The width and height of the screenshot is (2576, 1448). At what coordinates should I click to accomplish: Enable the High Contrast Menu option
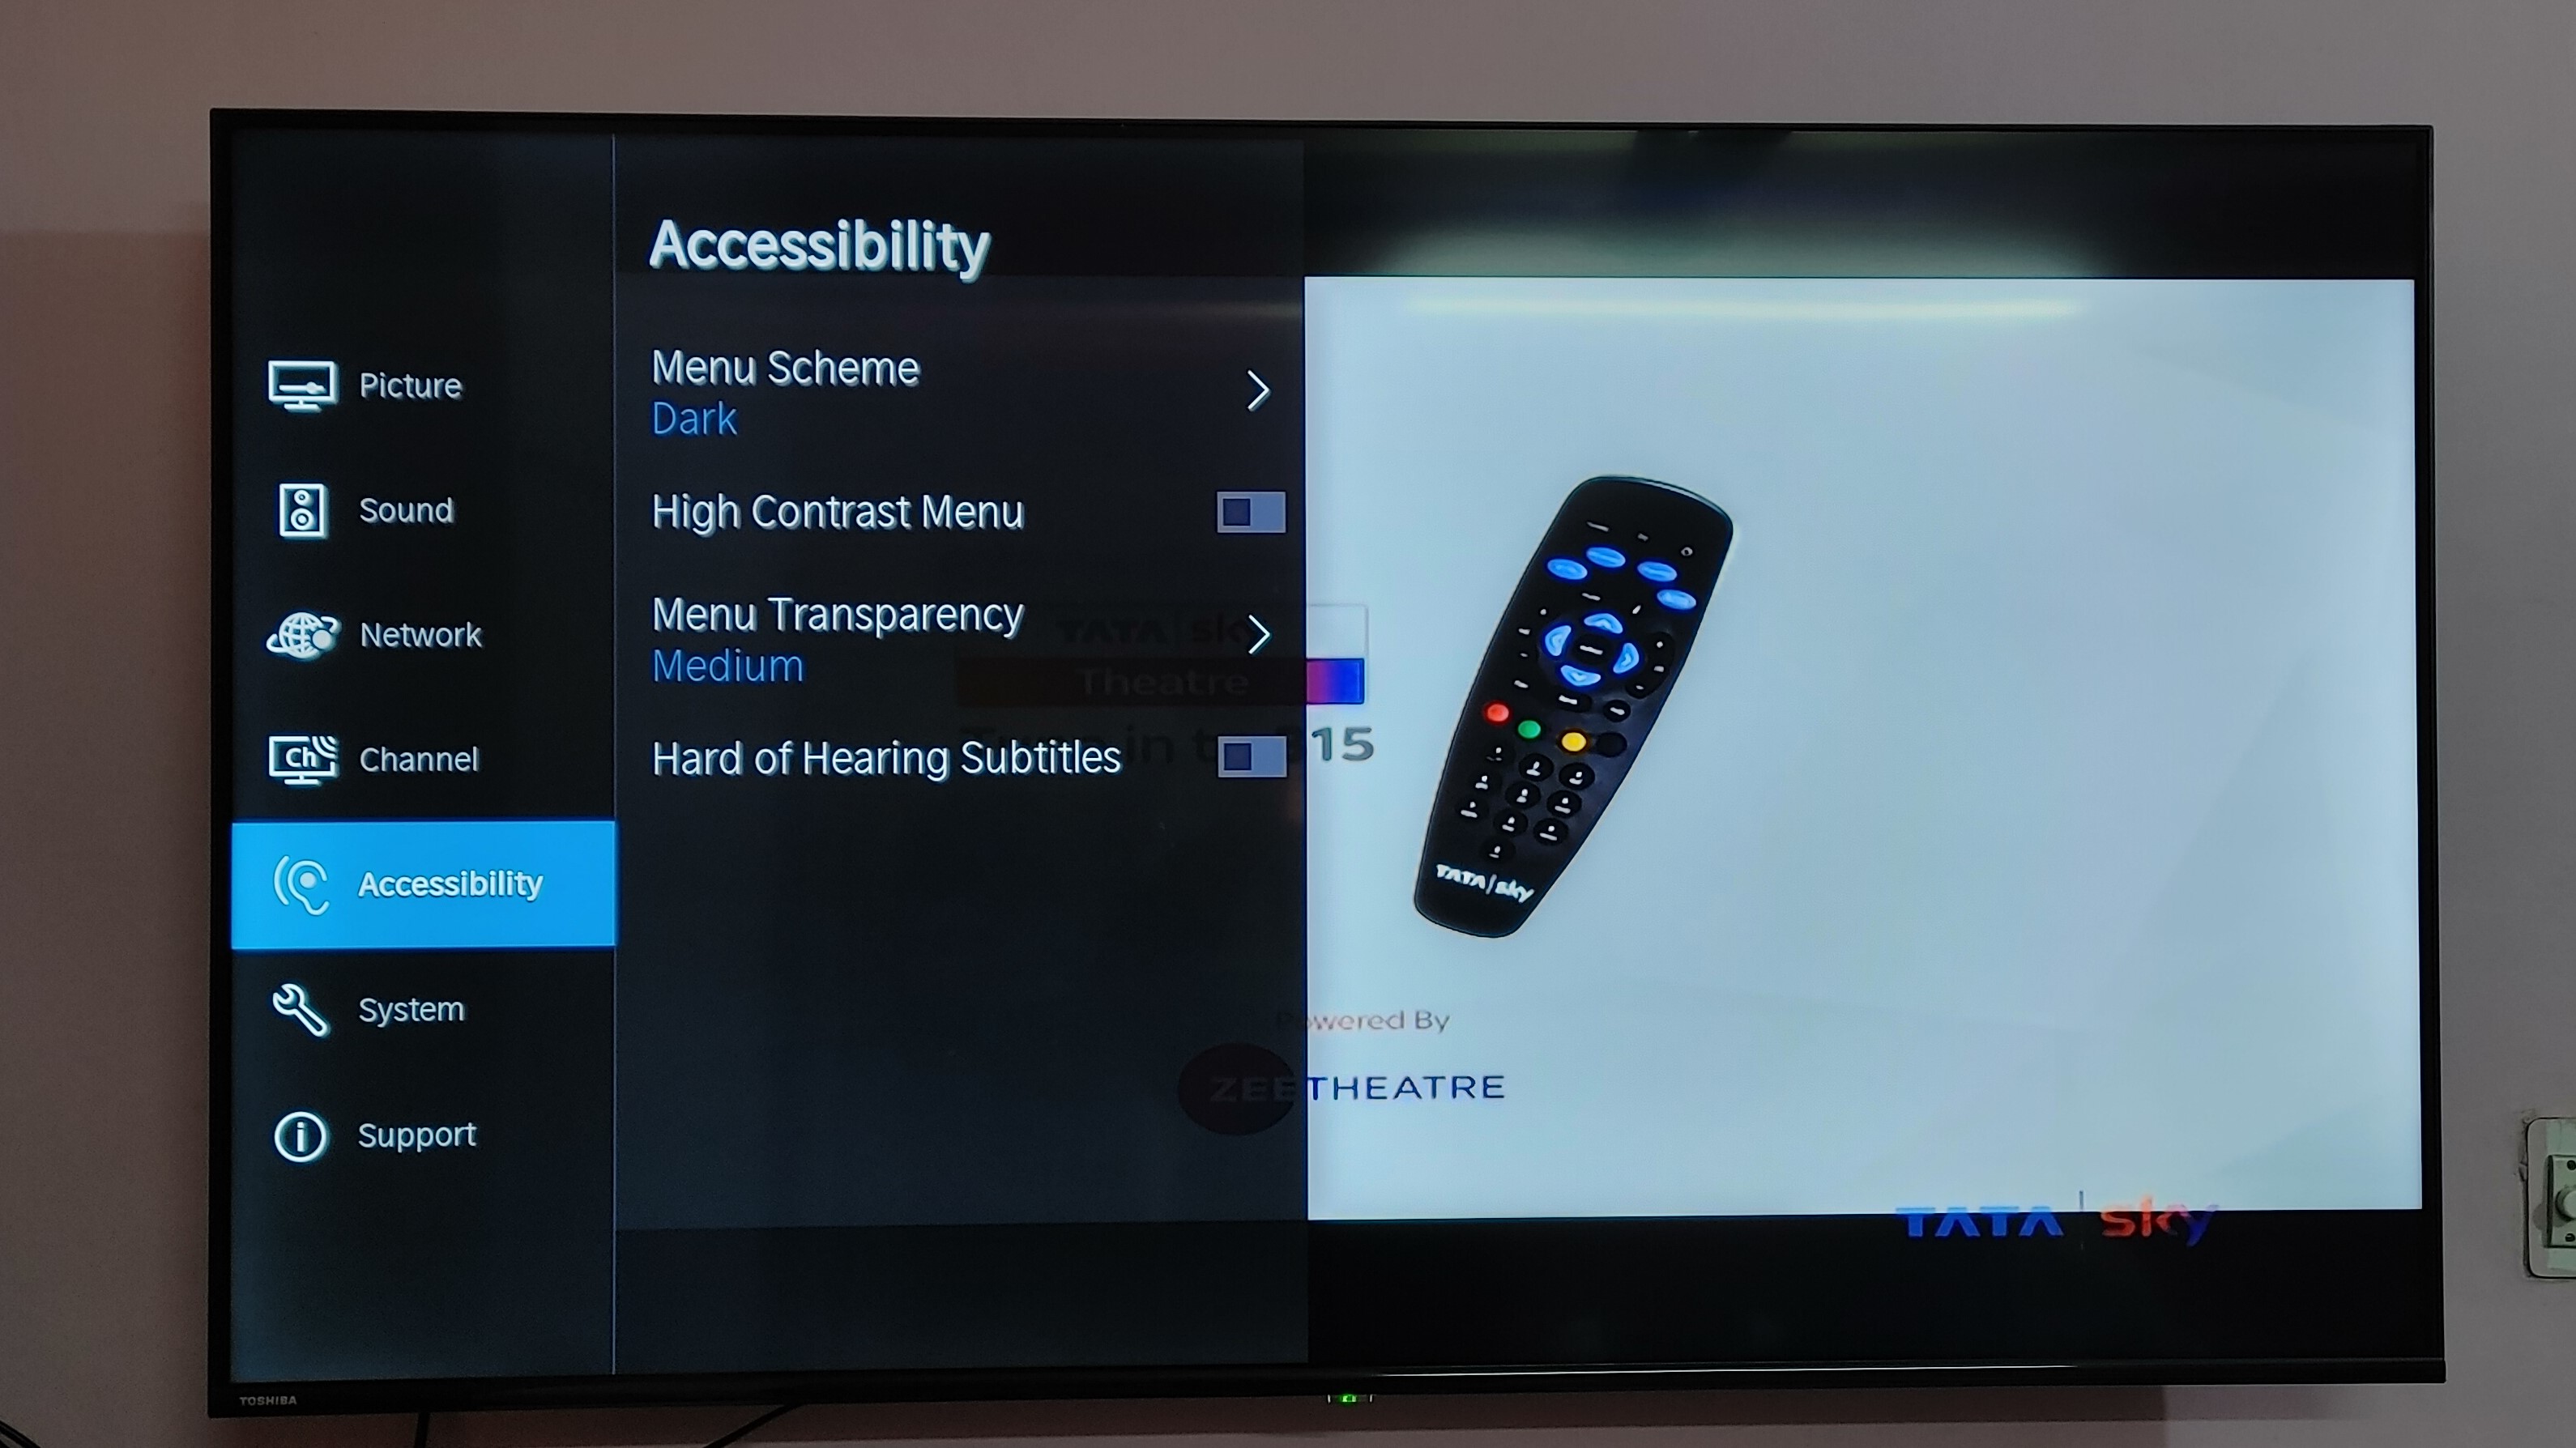point(1249,511)
